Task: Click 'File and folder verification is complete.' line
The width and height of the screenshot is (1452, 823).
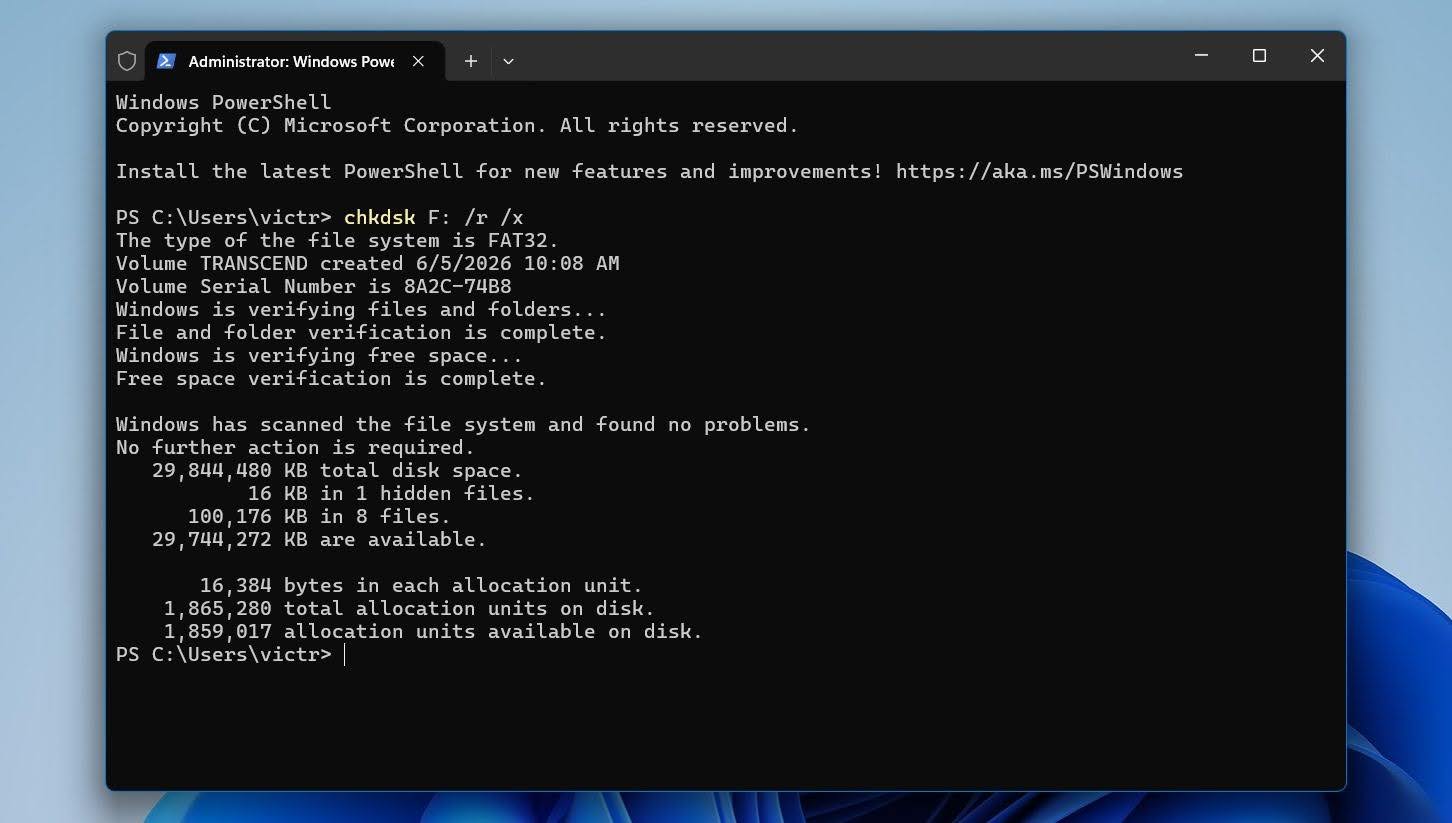Action: pyautogui.click(x=361, y=332)
